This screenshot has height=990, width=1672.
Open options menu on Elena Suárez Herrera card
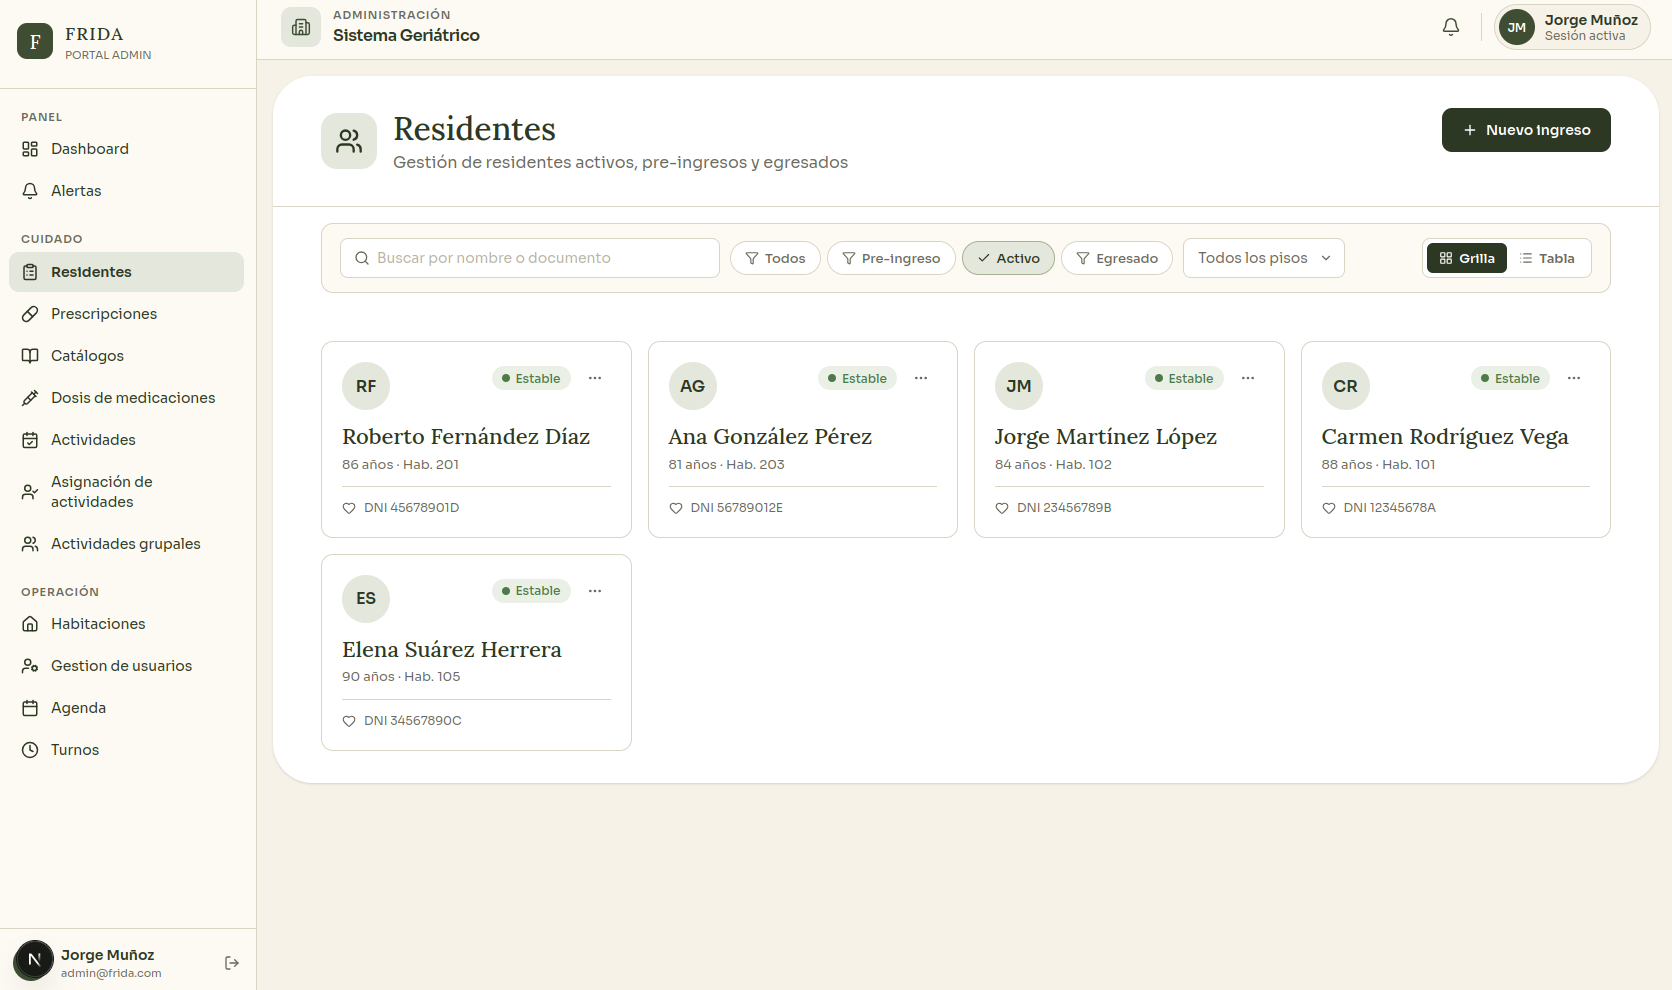pyautogui.click(x=595, y=591)
